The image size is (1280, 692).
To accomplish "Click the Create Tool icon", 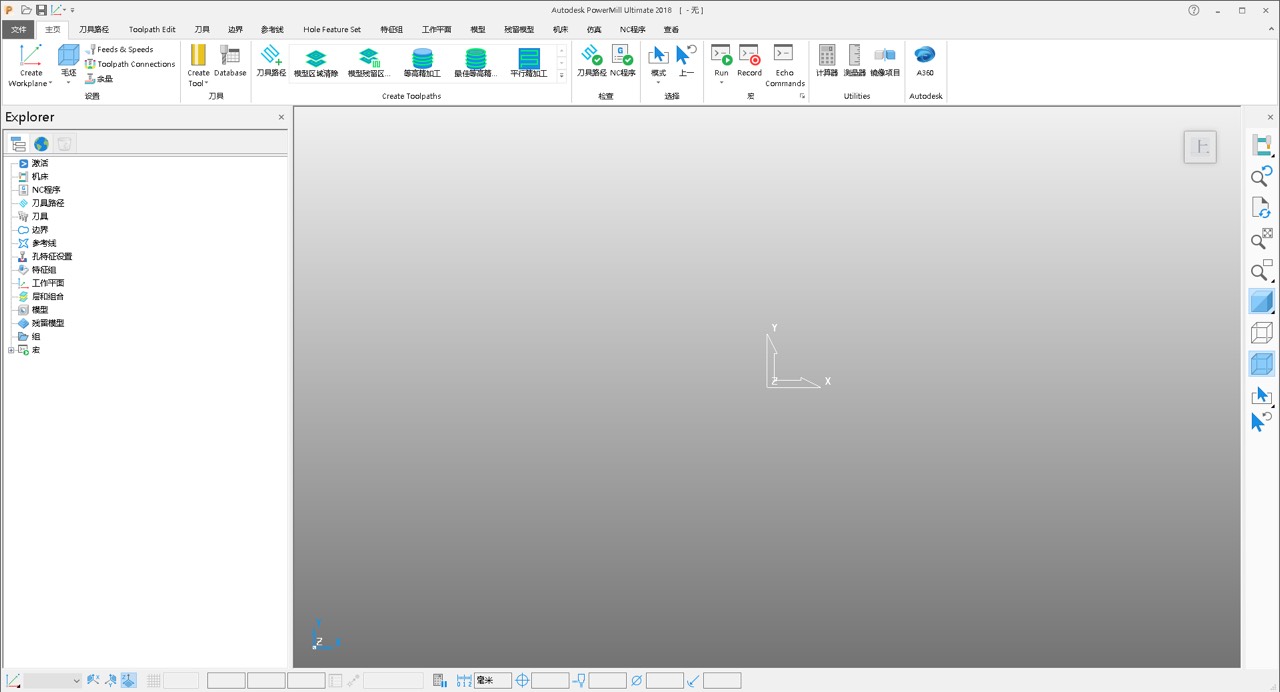I will 198,55.
